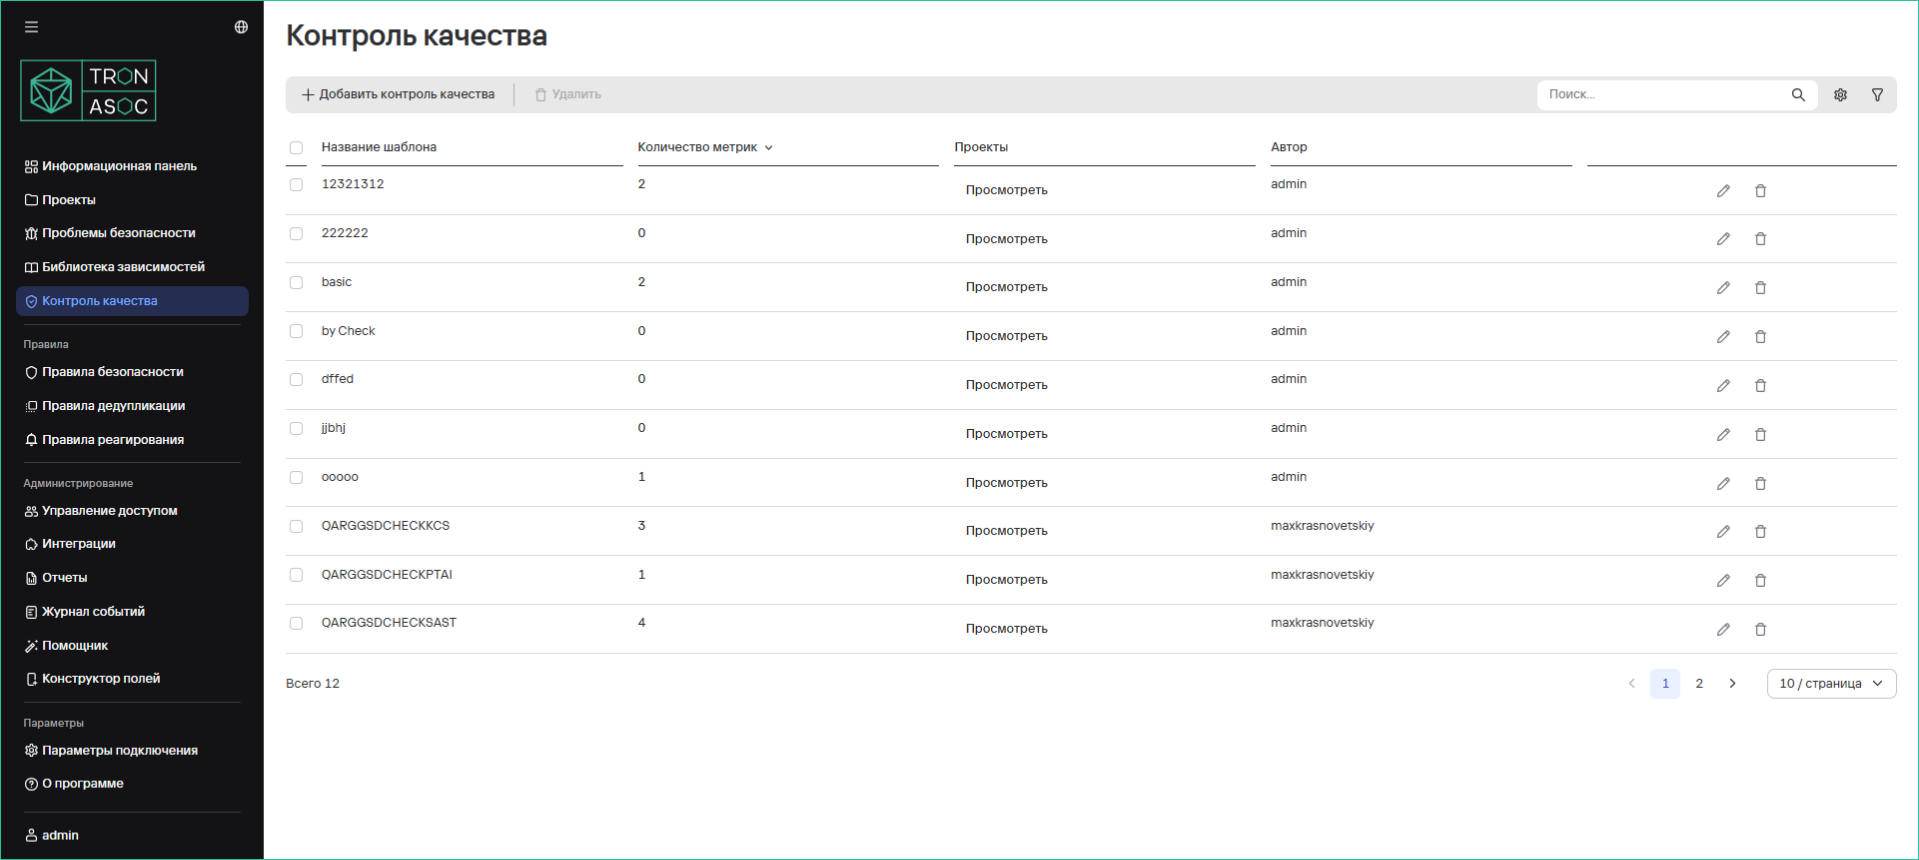Click Просмотреть link for ooooo template
This screenshot has width=1919, height=860.
pos(1006,483)
